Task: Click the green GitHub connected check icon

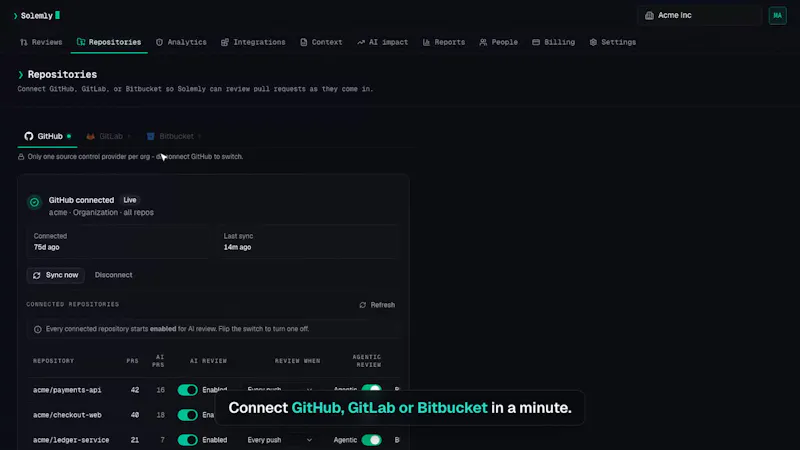Action: pos(34,202)
